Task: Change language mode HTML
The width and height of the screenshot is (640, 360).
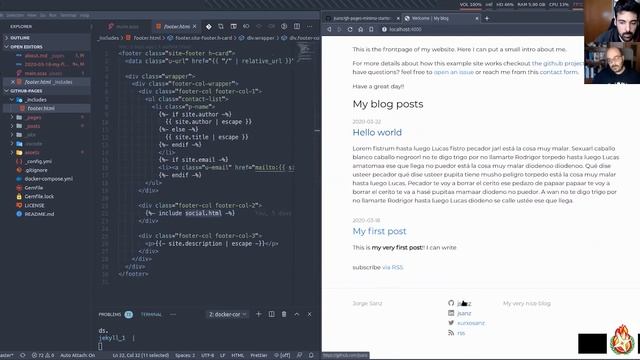Action: click(x=238, y=356)
